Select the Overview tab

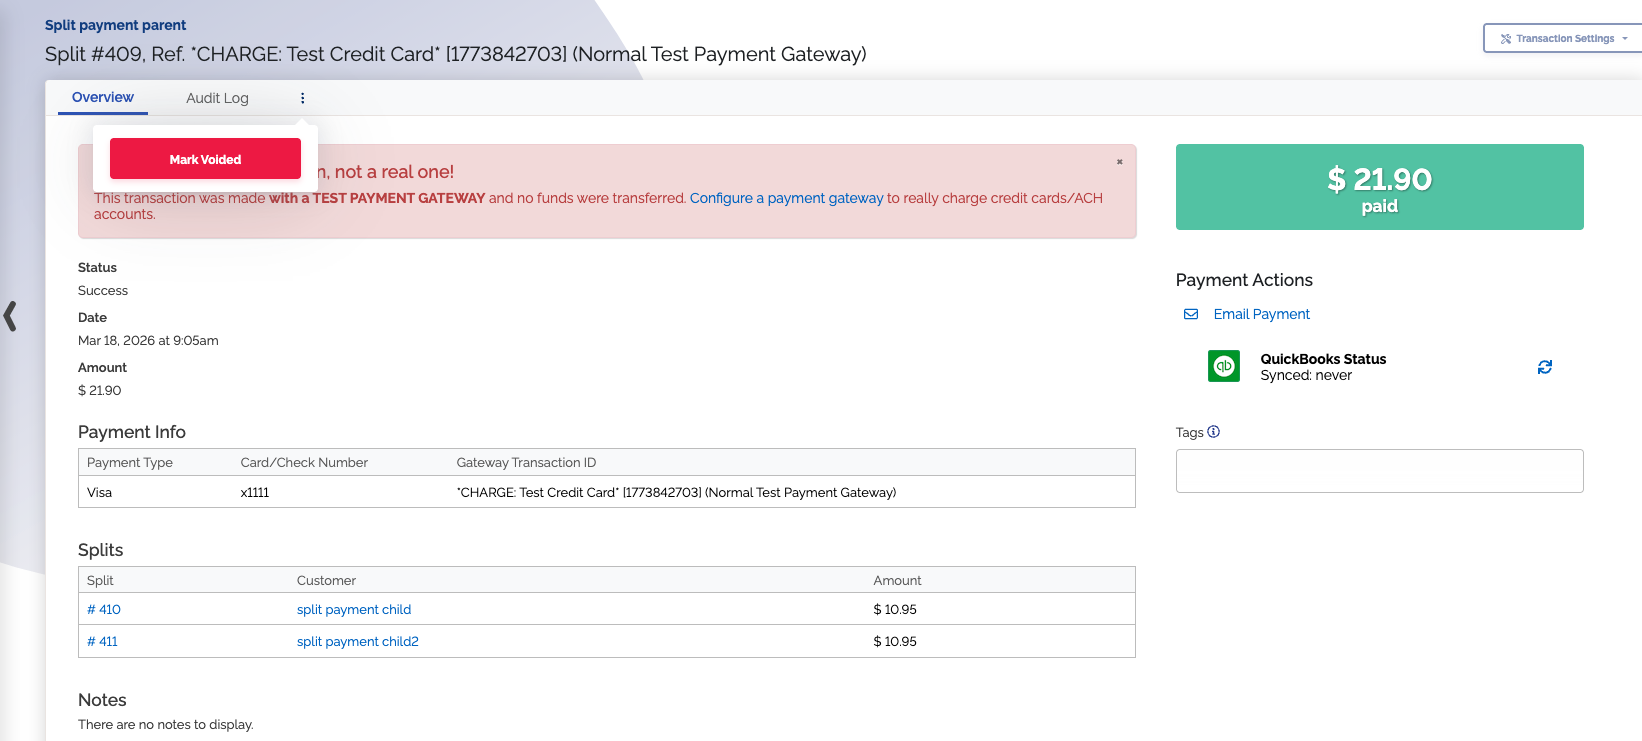103,97
